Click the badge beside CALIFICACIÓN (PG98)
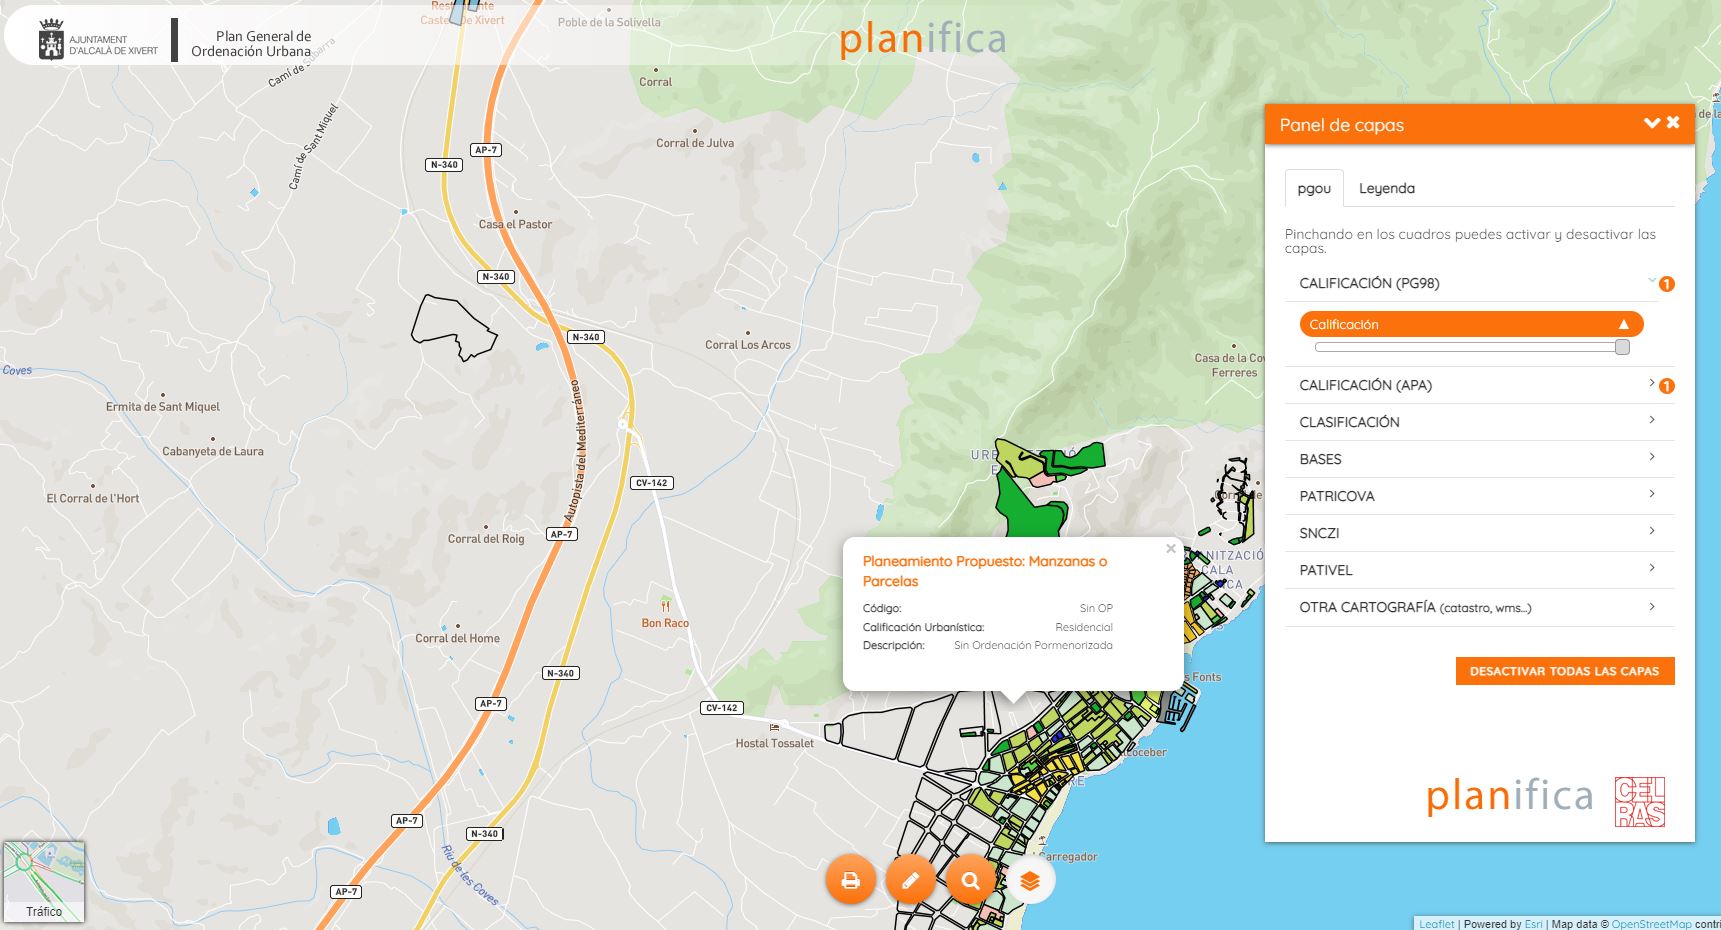 click(x=1667, y=284)
